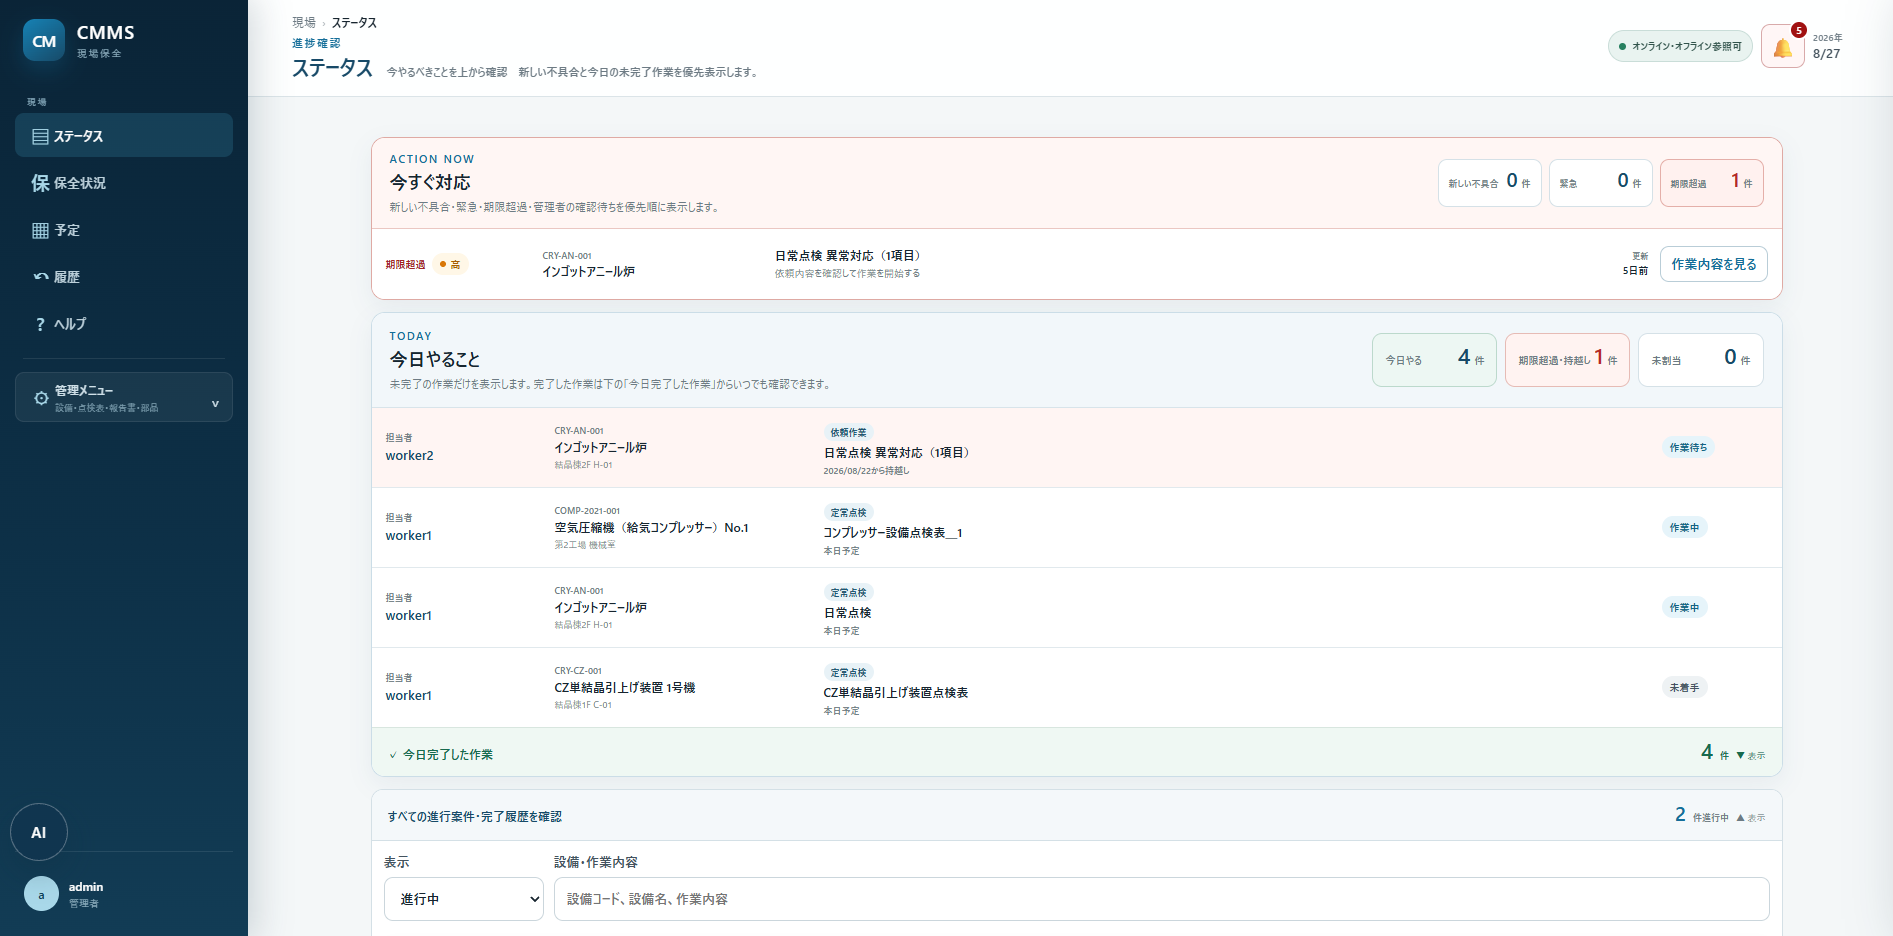Image resolution: width=1893 pixels, height=936 pixels.
Task: Click 未着手 status badge
Action: [x=1684, y=687]
